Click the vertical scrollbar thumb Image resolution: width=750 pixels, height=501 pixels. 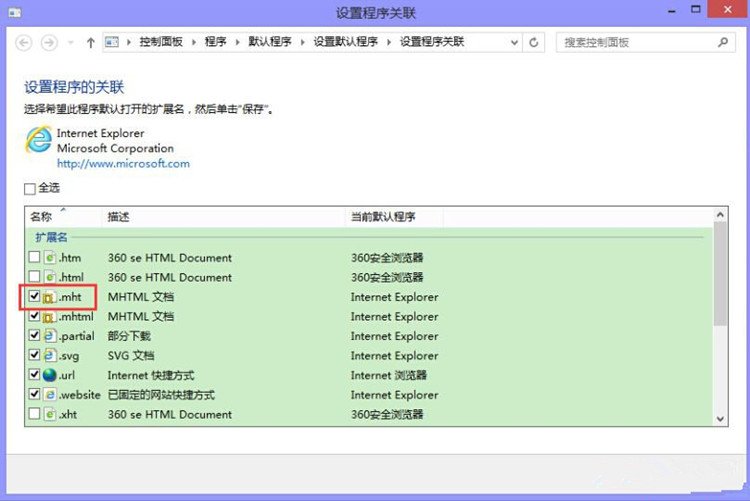720,274
